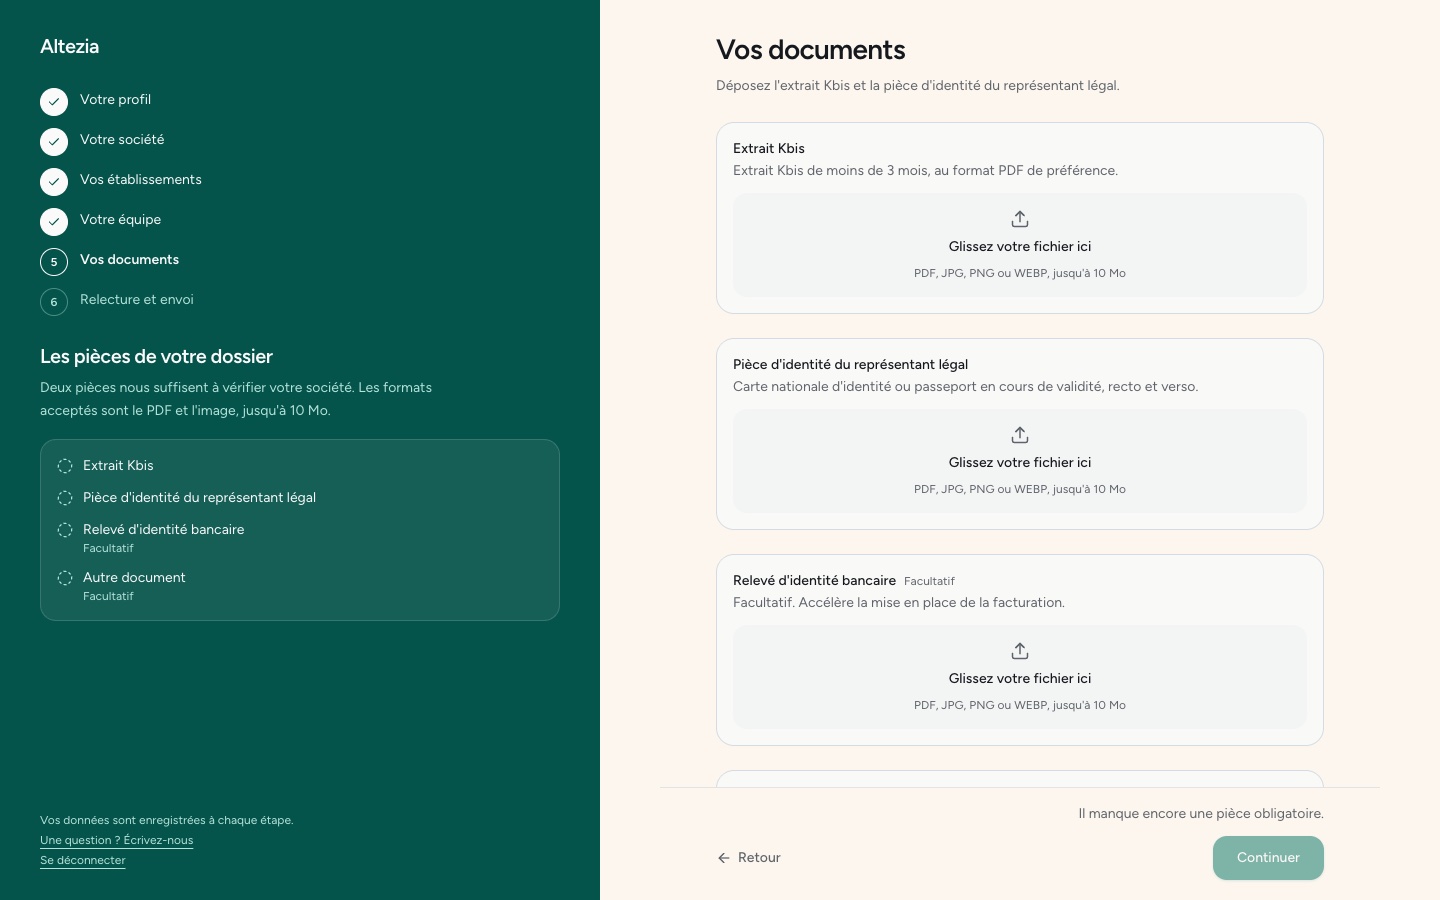This screenshot has height=900, width=1440.
Task: Click dashed circle icon next to Pièce d'identité
Action: point(65,498)
